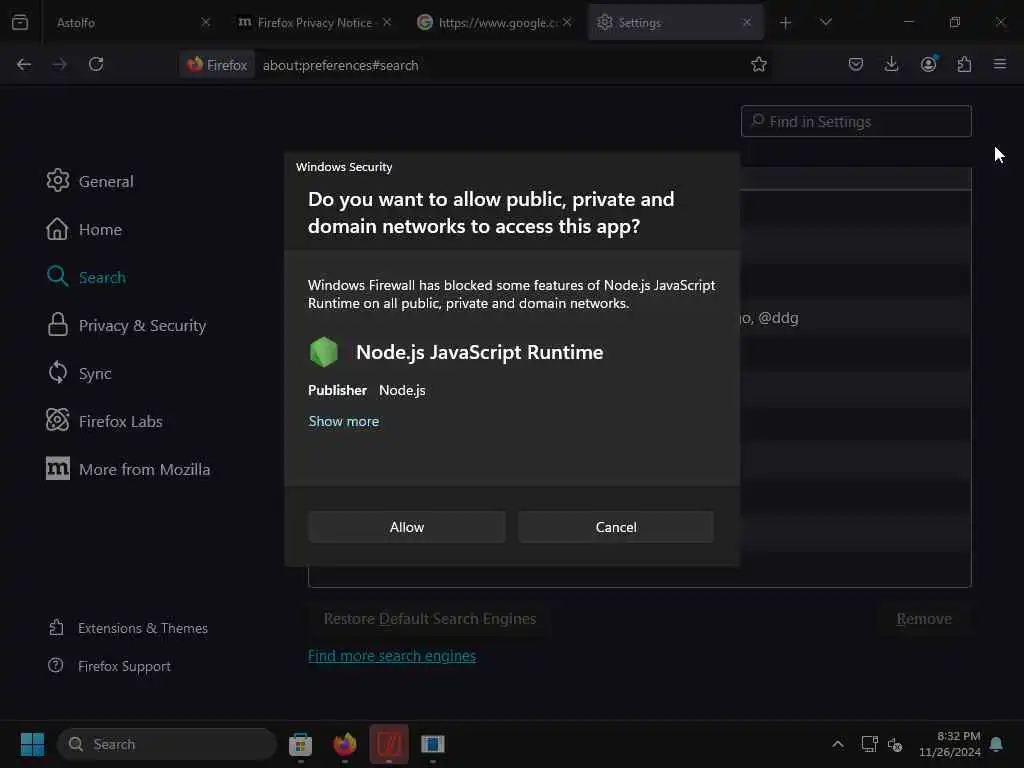Show hidden tray icons chevron

838,744
